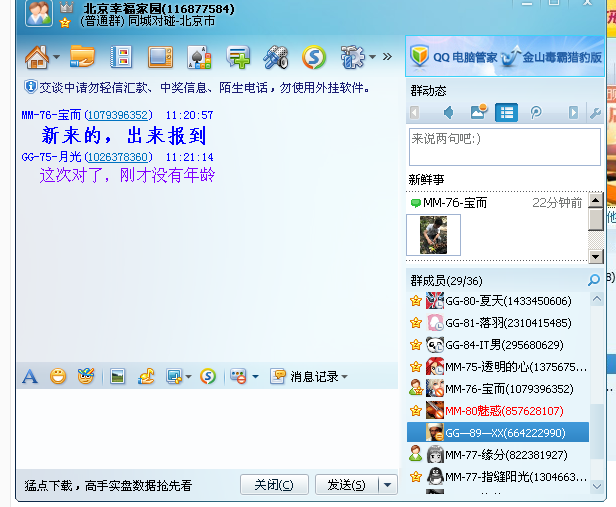Viewport: 616px width, 507px height.
Task: Select member MM-77-指缝阳光
Action: [x=498, y=477]
